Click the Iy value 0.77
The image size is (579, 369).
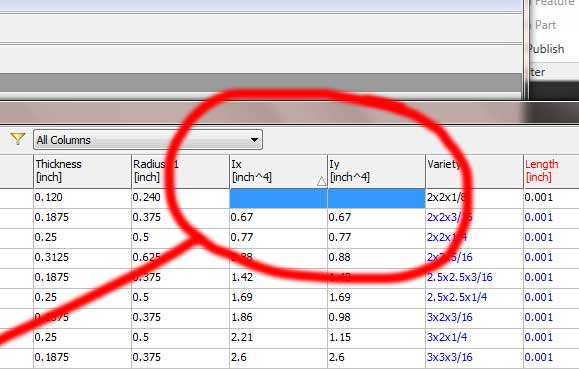[x=376, y=238]
